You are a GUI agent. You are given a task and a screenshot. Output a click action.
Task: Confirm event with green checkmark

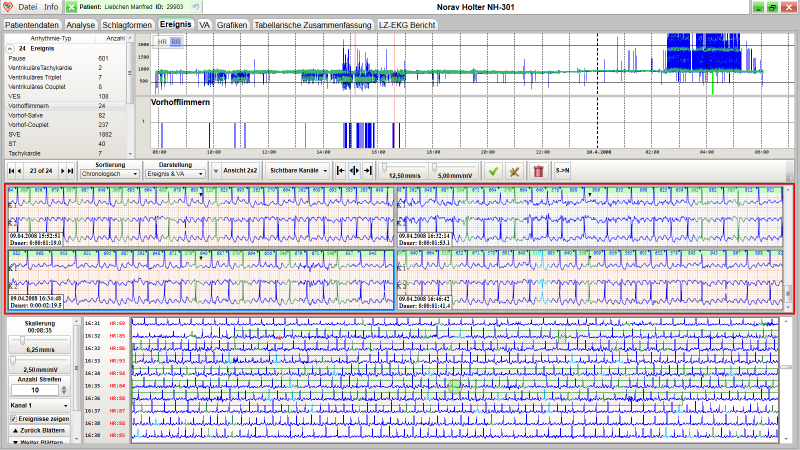tap(493, 171)
